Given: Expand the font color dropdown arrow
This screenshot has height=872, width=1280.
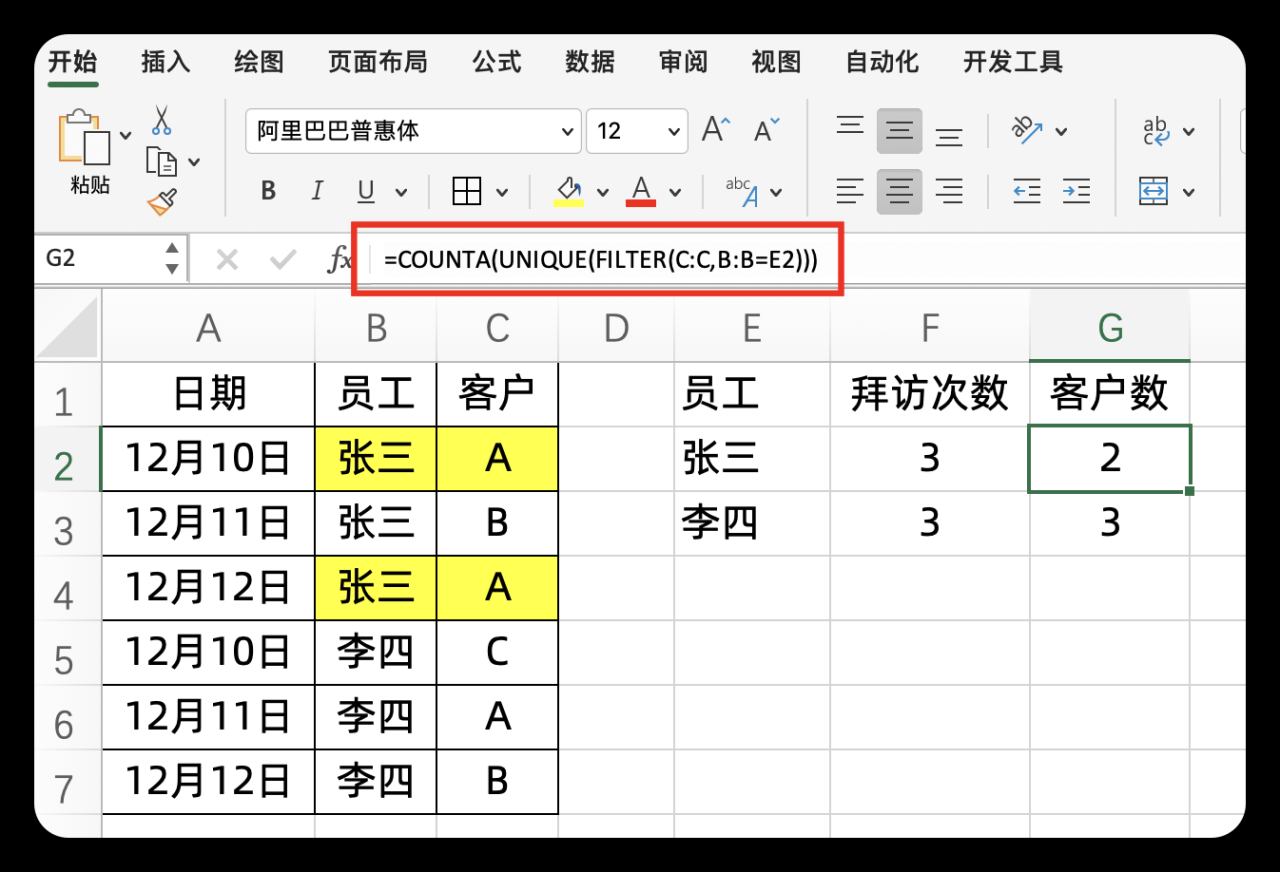Looking at the screenshot, I should point(675,192).
